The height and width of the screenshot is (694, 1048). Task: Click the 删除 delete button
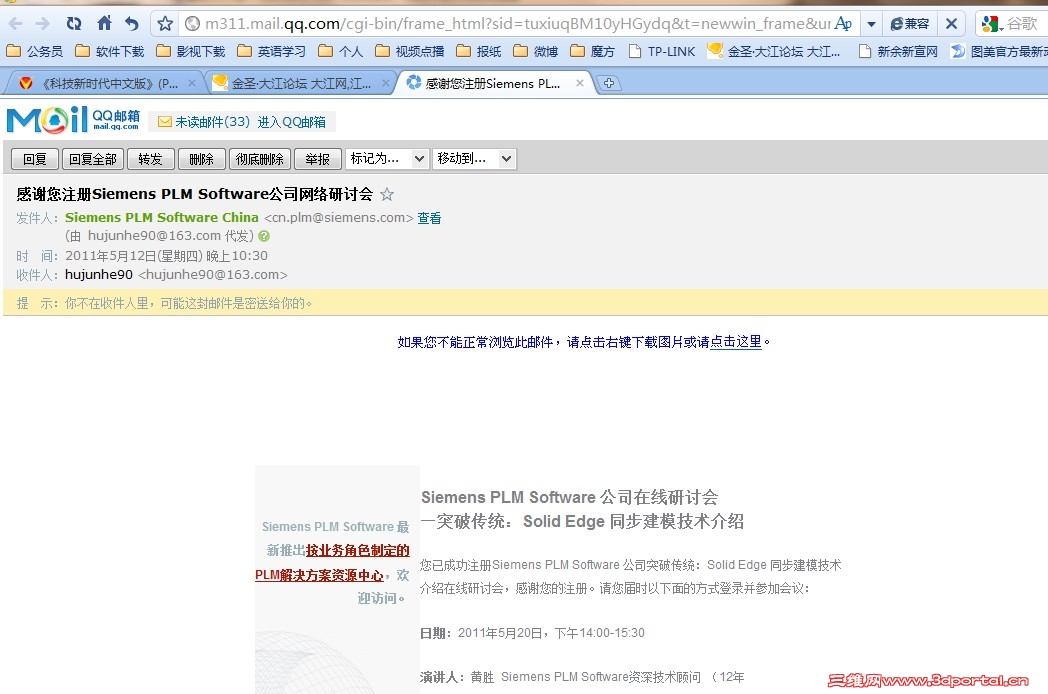pos(201,159)
